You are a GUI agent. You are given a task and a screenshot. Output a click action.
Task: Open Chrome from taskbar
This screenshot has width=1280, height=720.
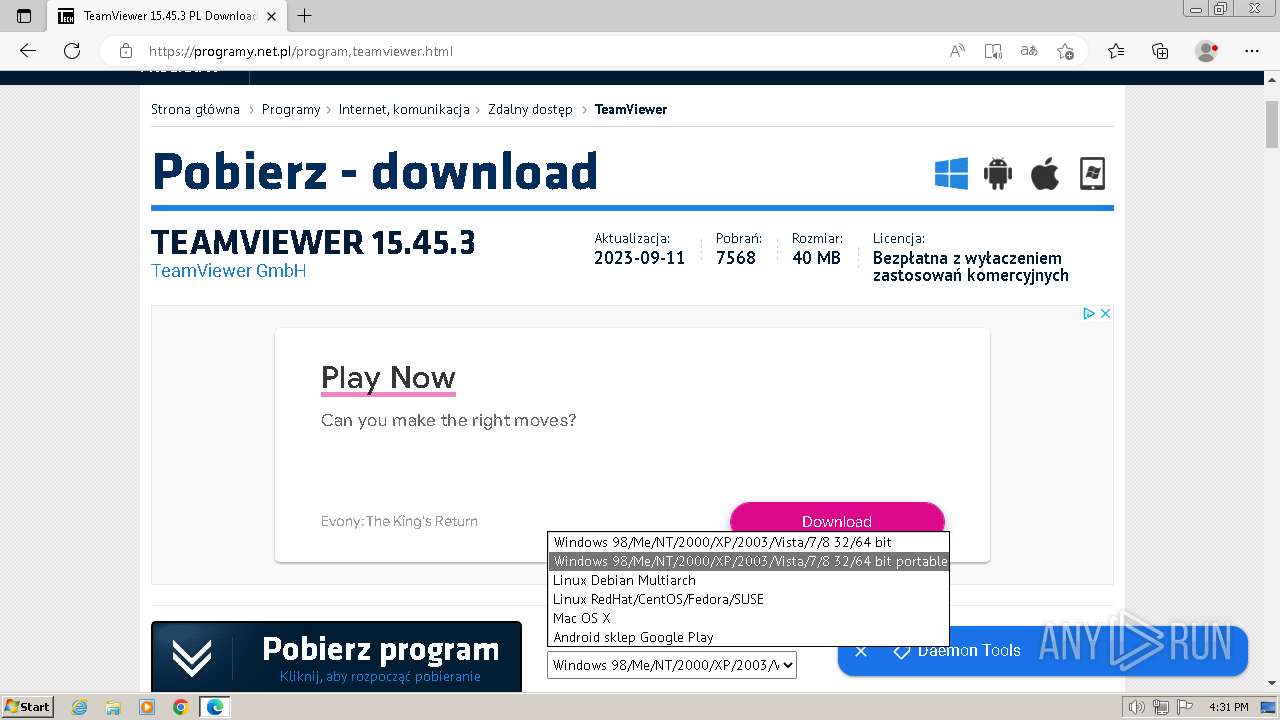[x=180, y=707]
